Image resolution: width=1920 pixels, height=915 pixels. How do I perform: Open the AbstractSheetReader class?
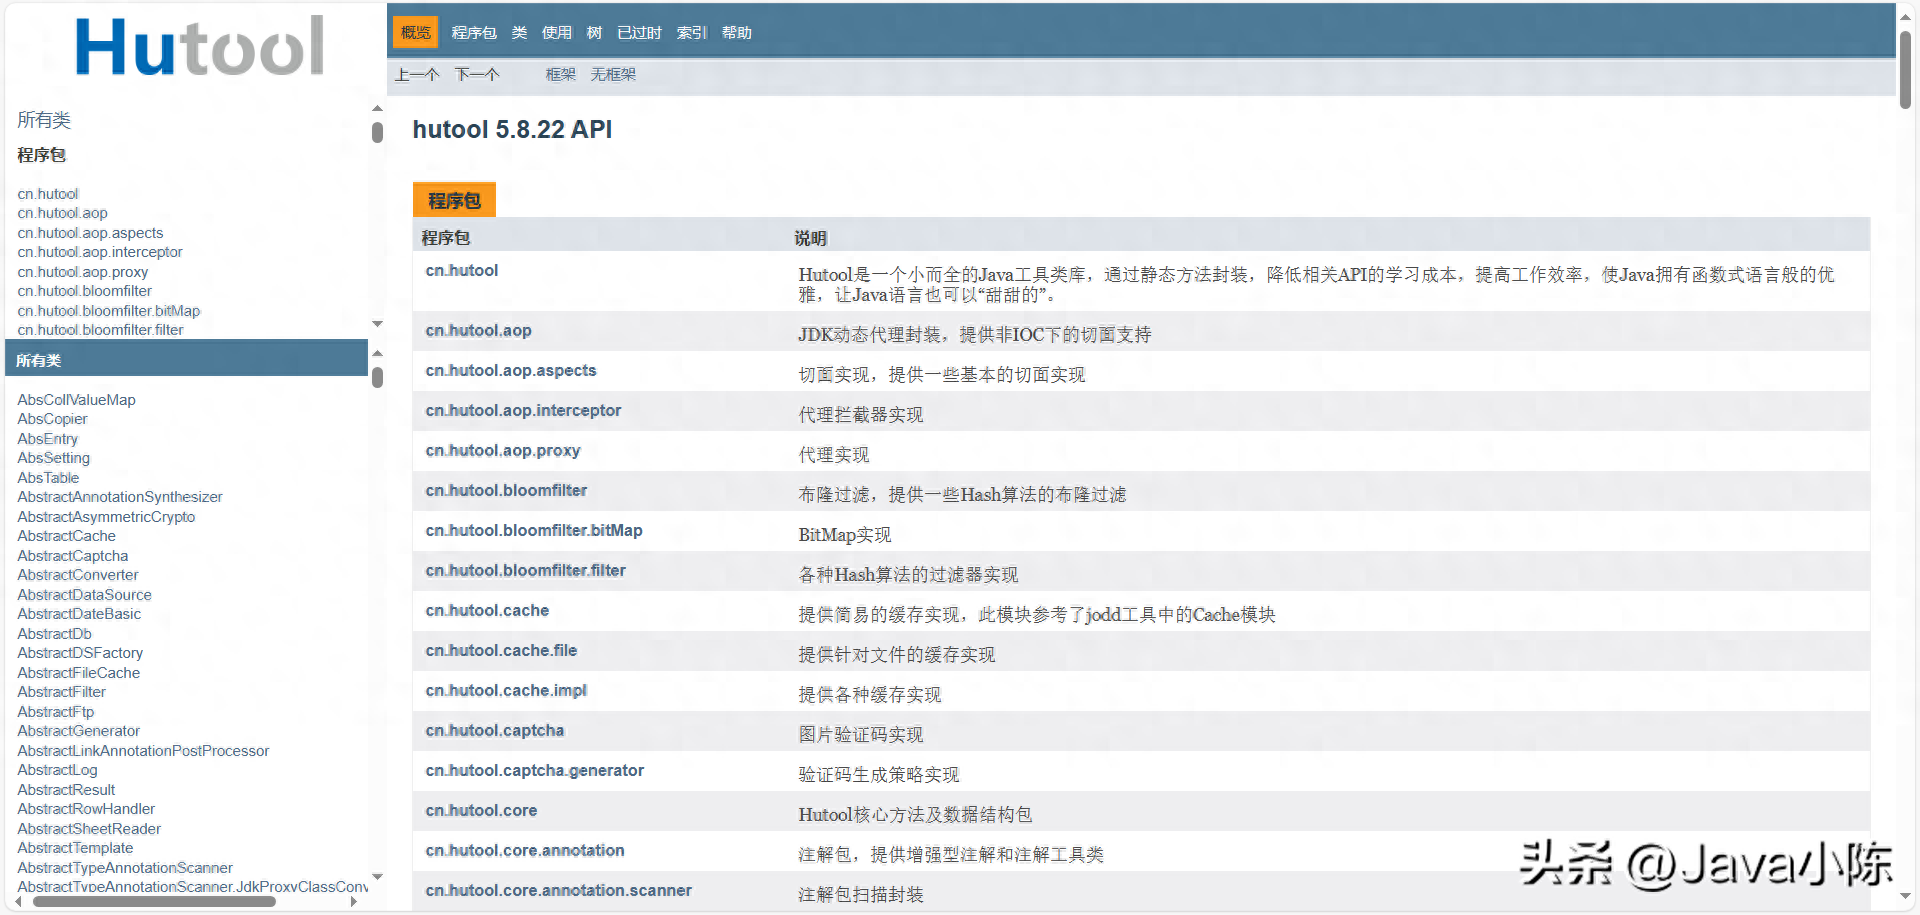[x=89, y=829]
